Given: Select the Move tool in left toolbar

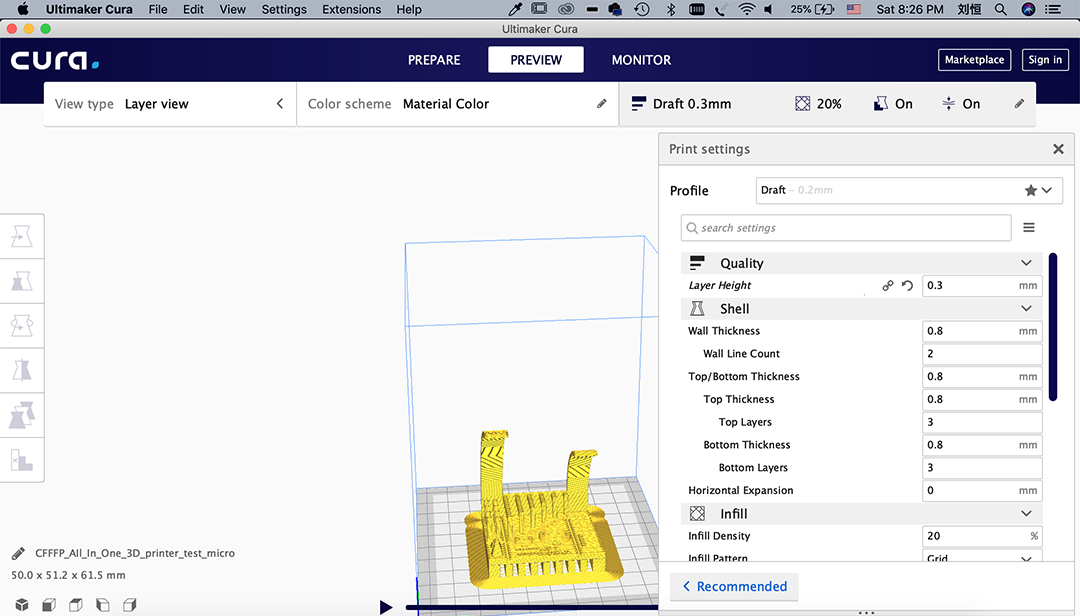Looking at the screenshot, I should pos(22,236).
